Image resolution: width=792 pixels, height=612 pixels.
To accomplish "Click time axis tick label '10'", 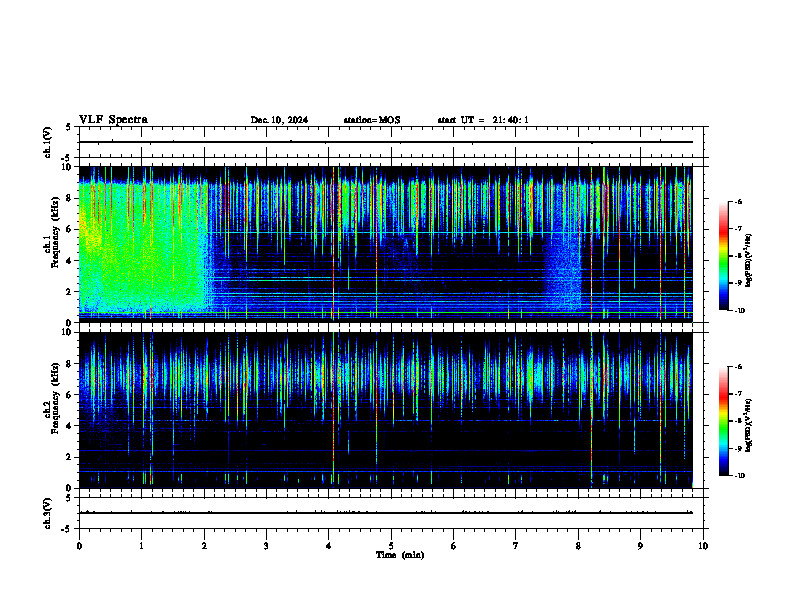I will pos(703,546).
